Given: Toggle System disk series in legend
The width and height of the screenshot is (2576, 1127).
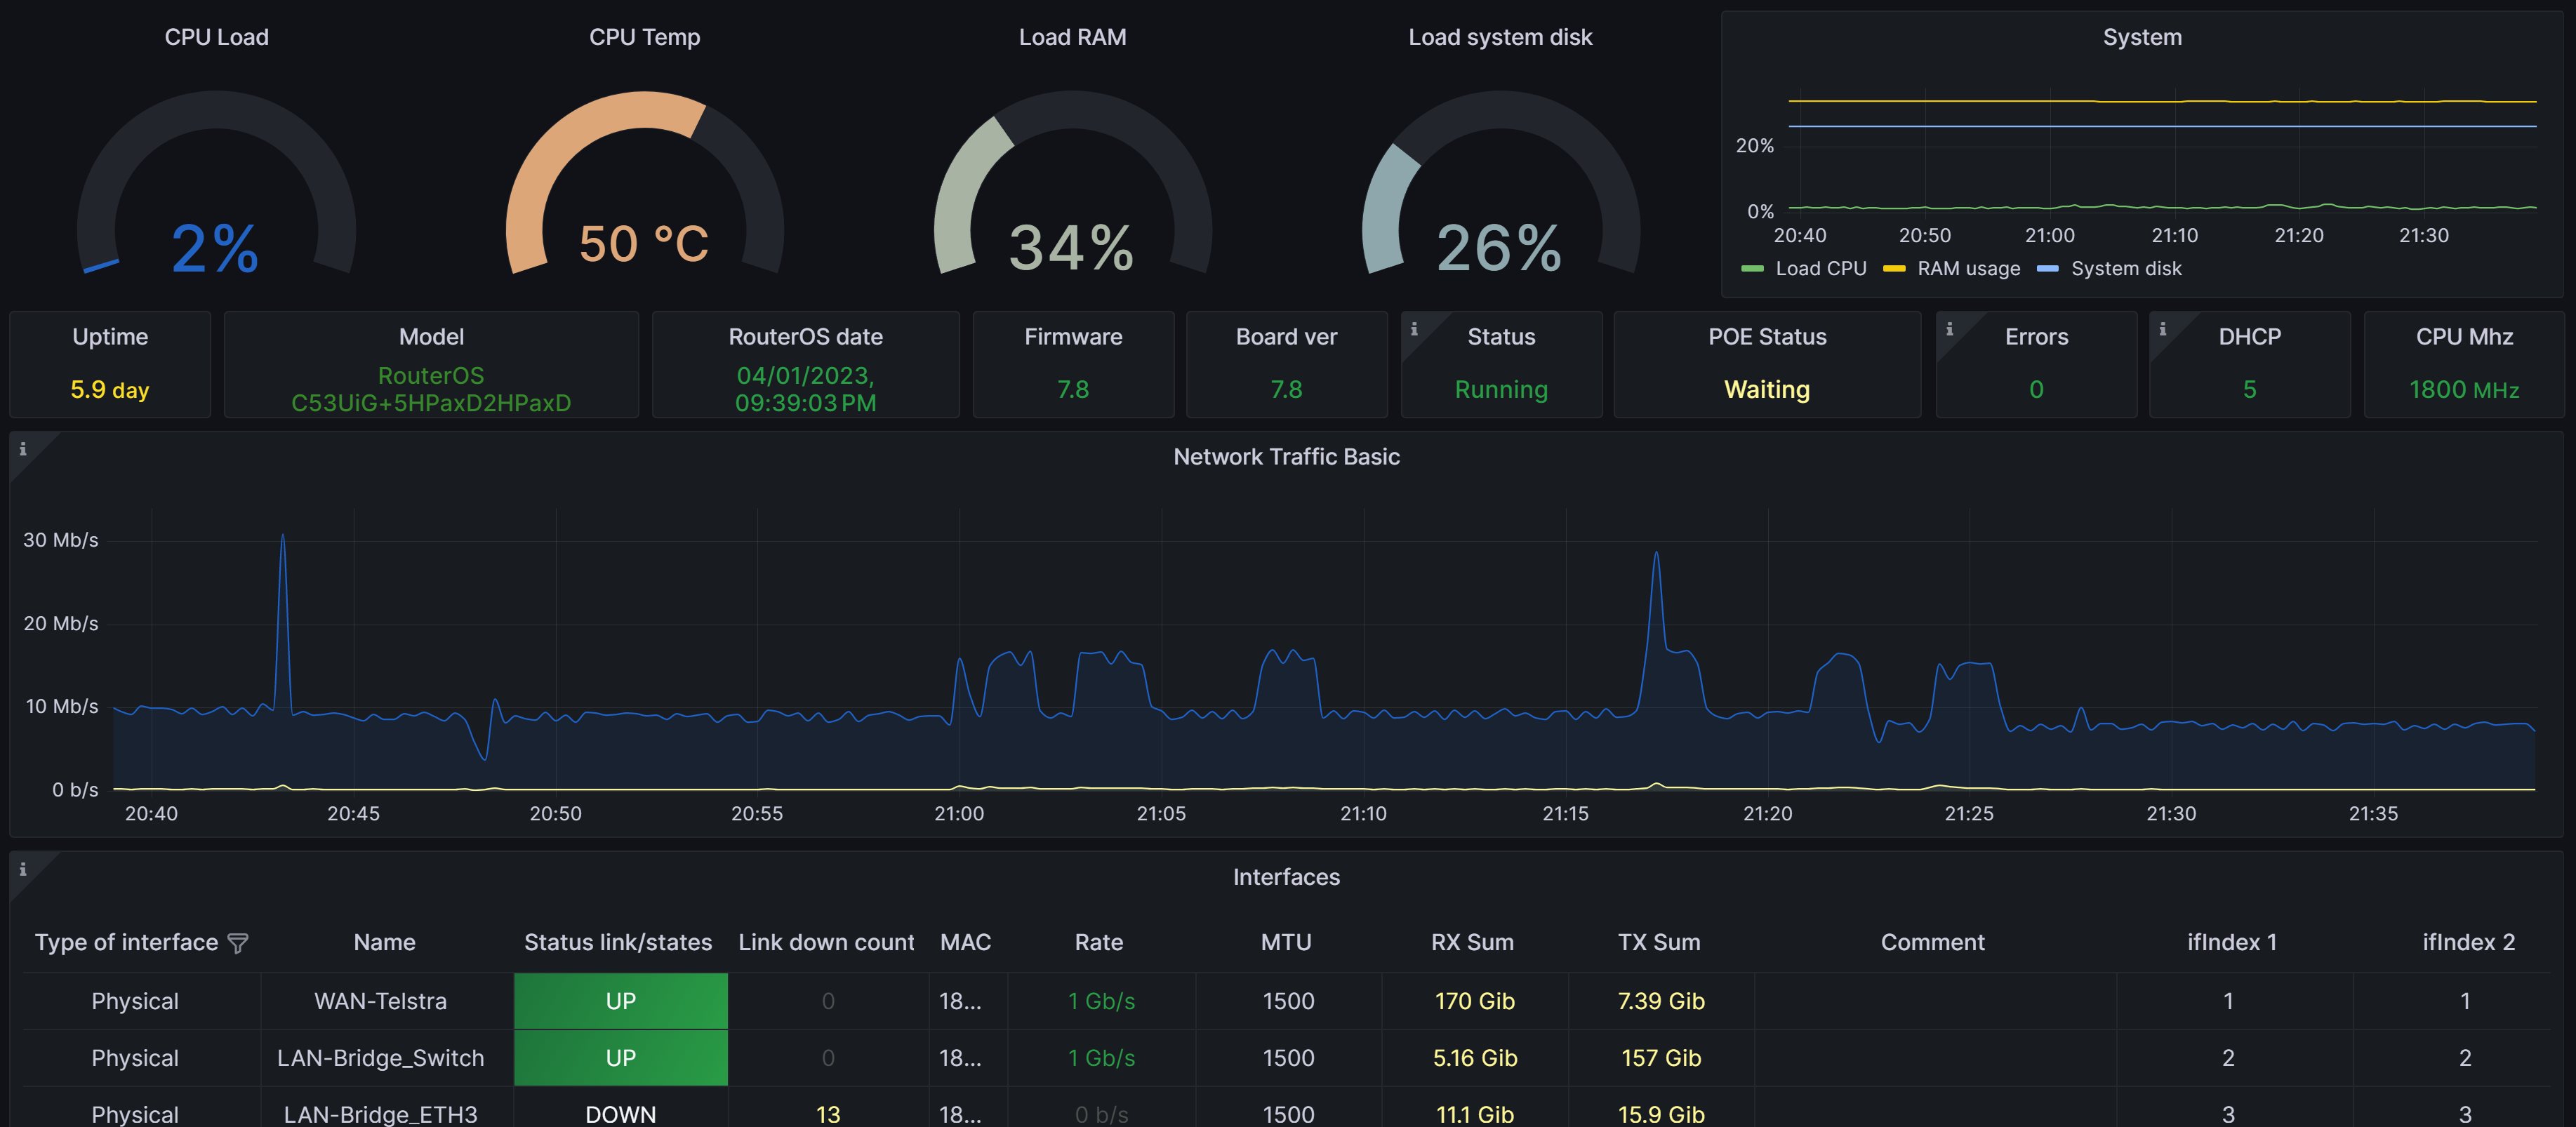Looking at the screenshot, I should (x=2125, y=268).
